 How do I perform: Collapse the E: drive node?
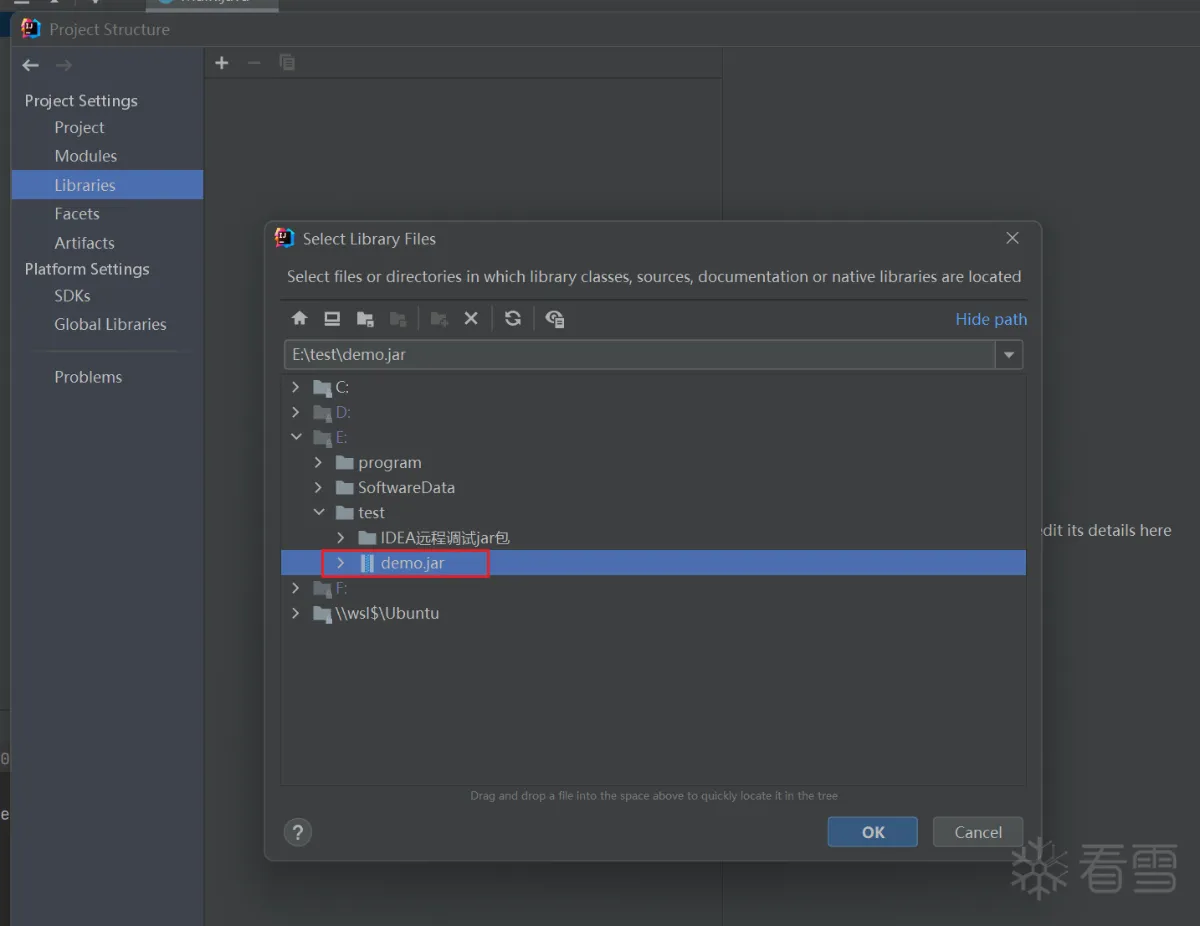click(x=295, y=437)
